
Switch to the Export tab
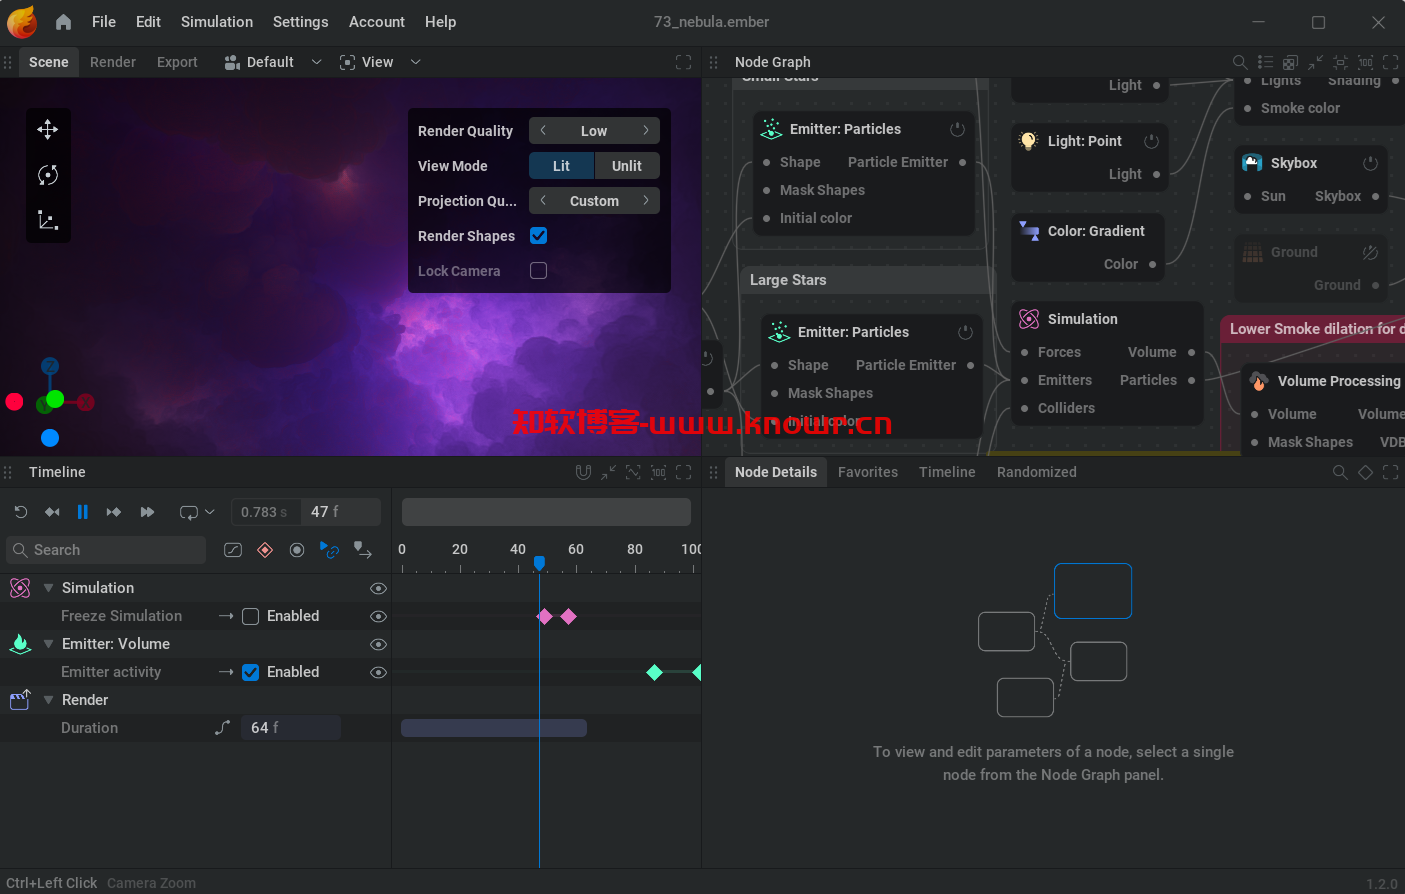[177, 62]
